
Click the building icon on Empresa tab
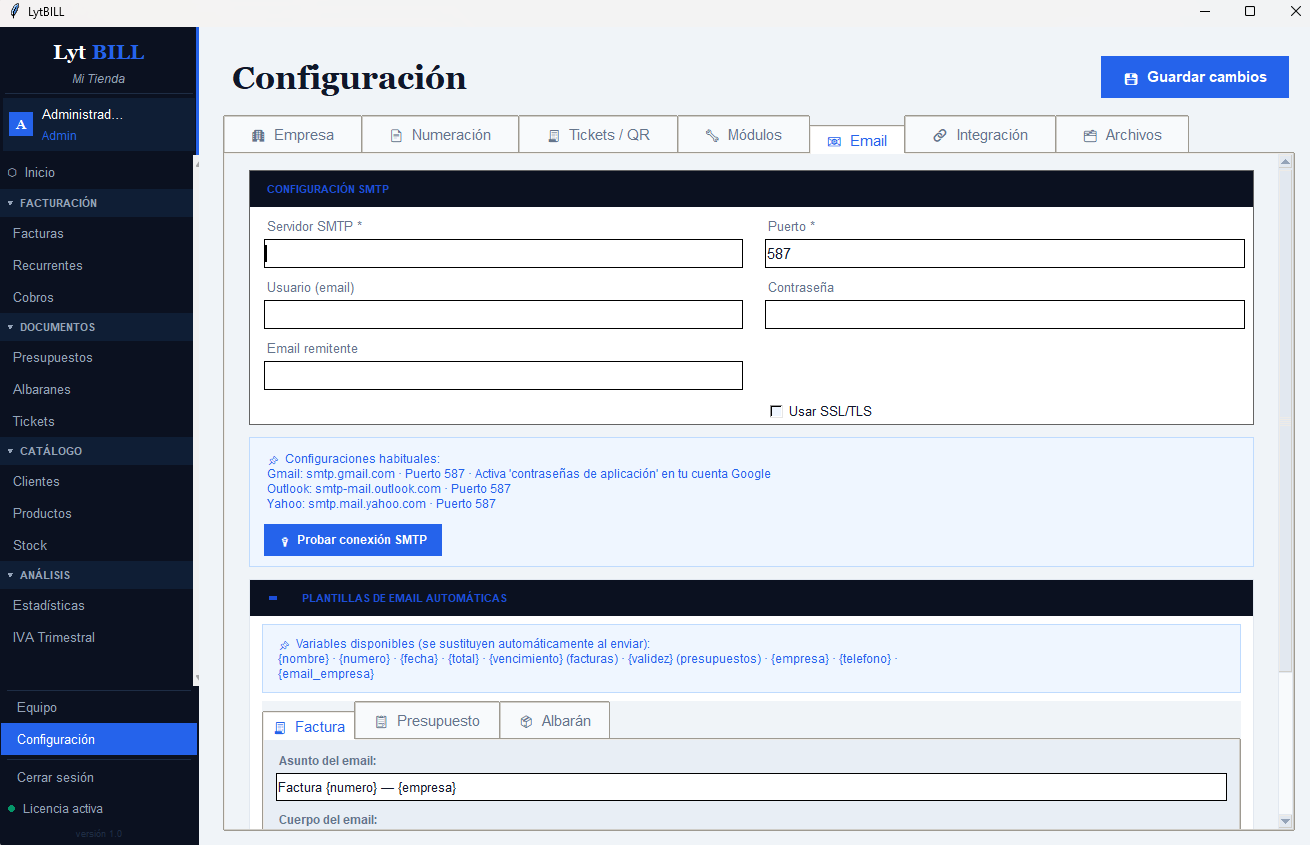(258, 135)
